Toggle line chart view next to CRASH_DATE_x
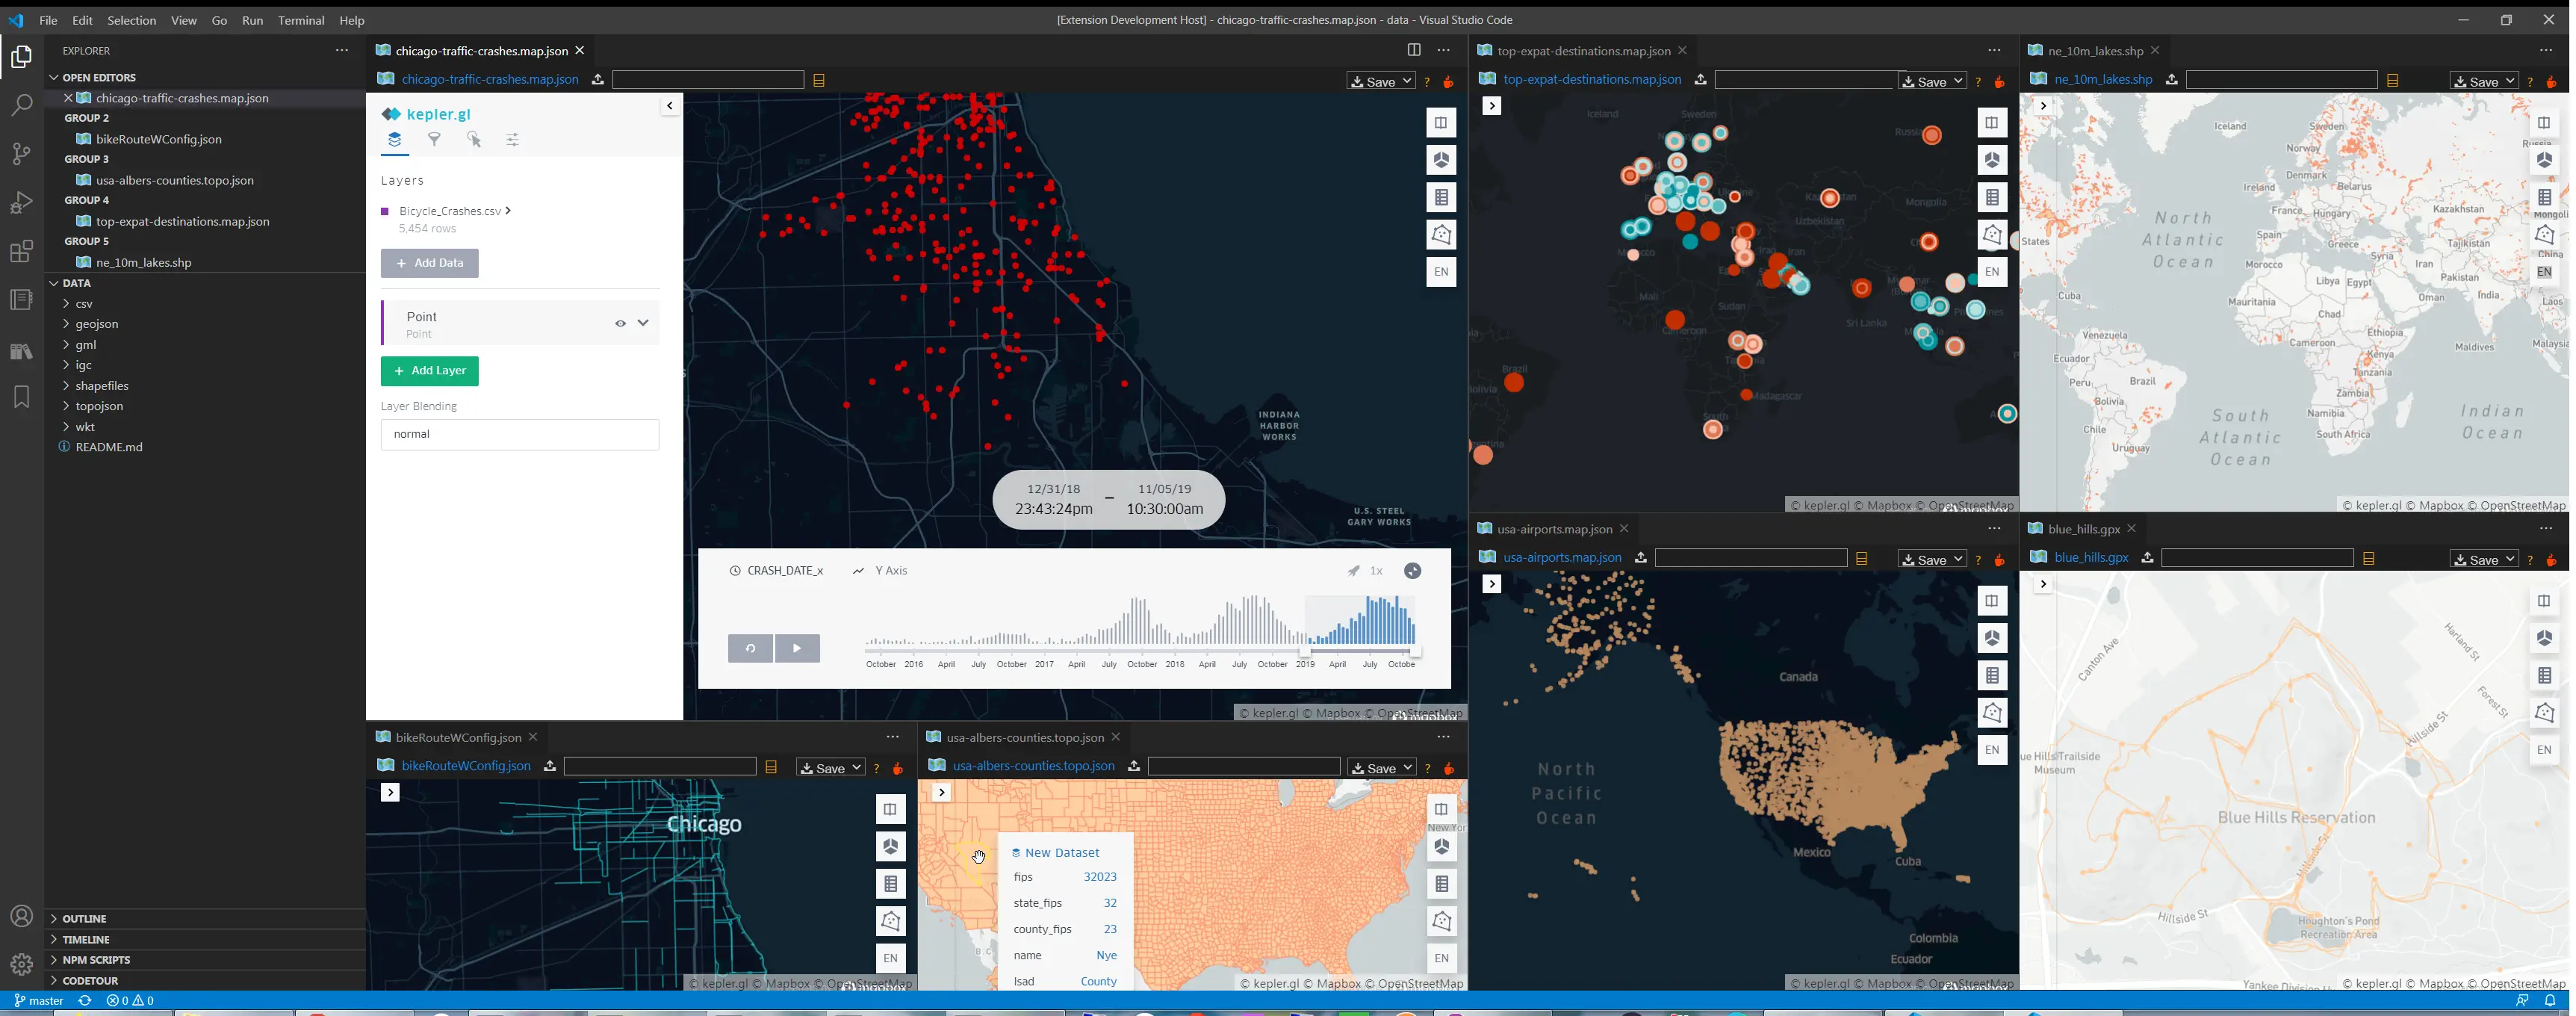Screen dimensions: 2576x1016 [x=858, y=570]
